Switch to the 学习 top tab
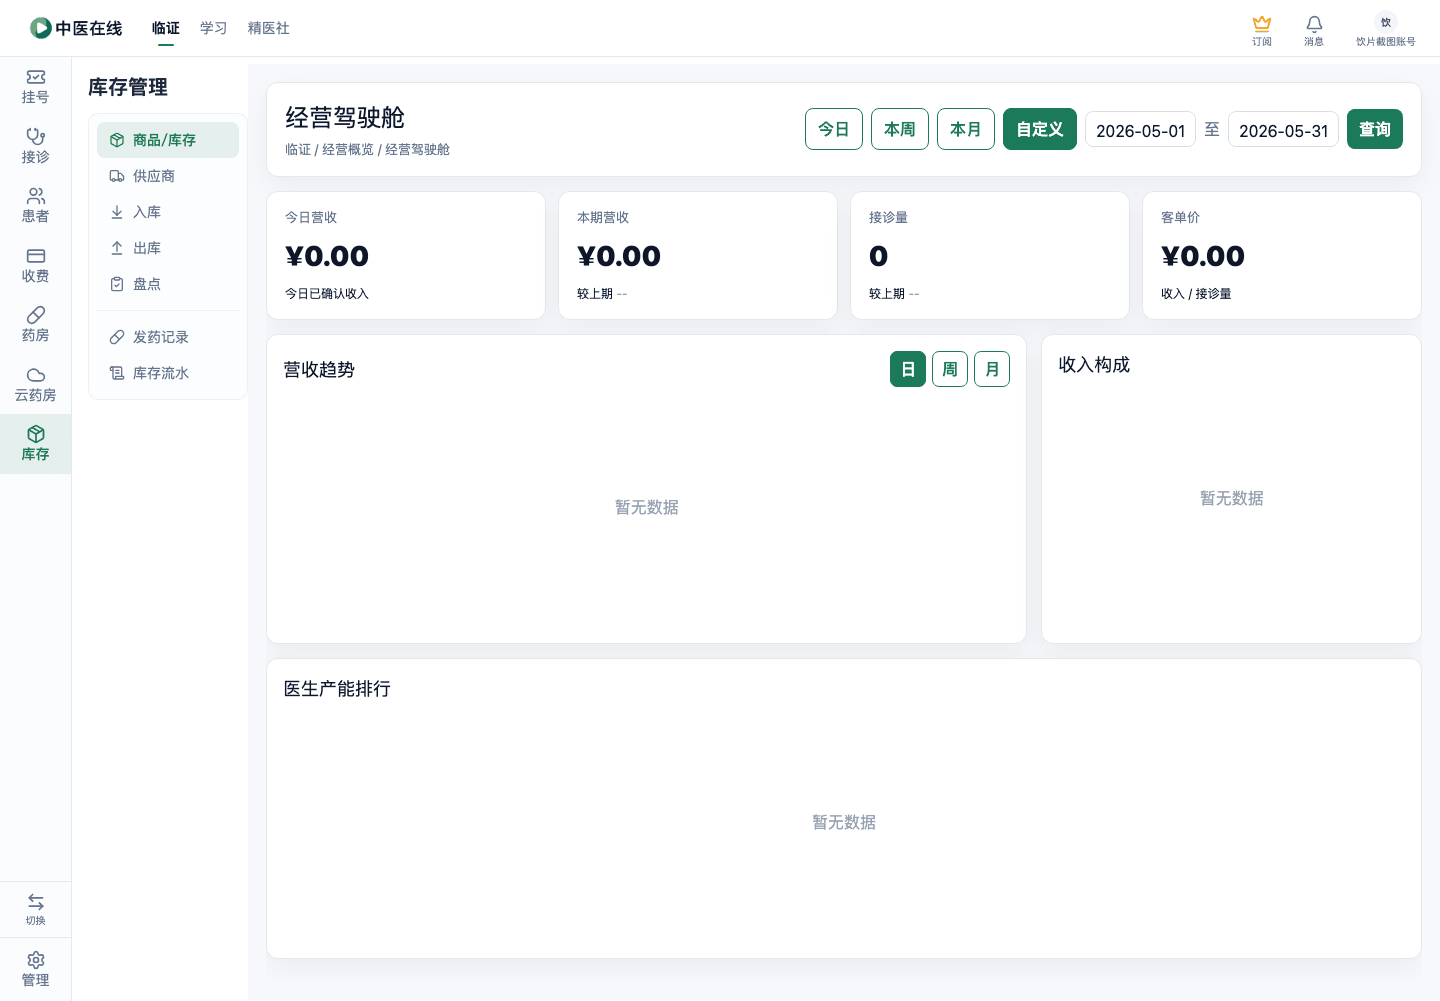This screenshot has height=1001, width=1440. pyautogui.click(x=214, y=28)
